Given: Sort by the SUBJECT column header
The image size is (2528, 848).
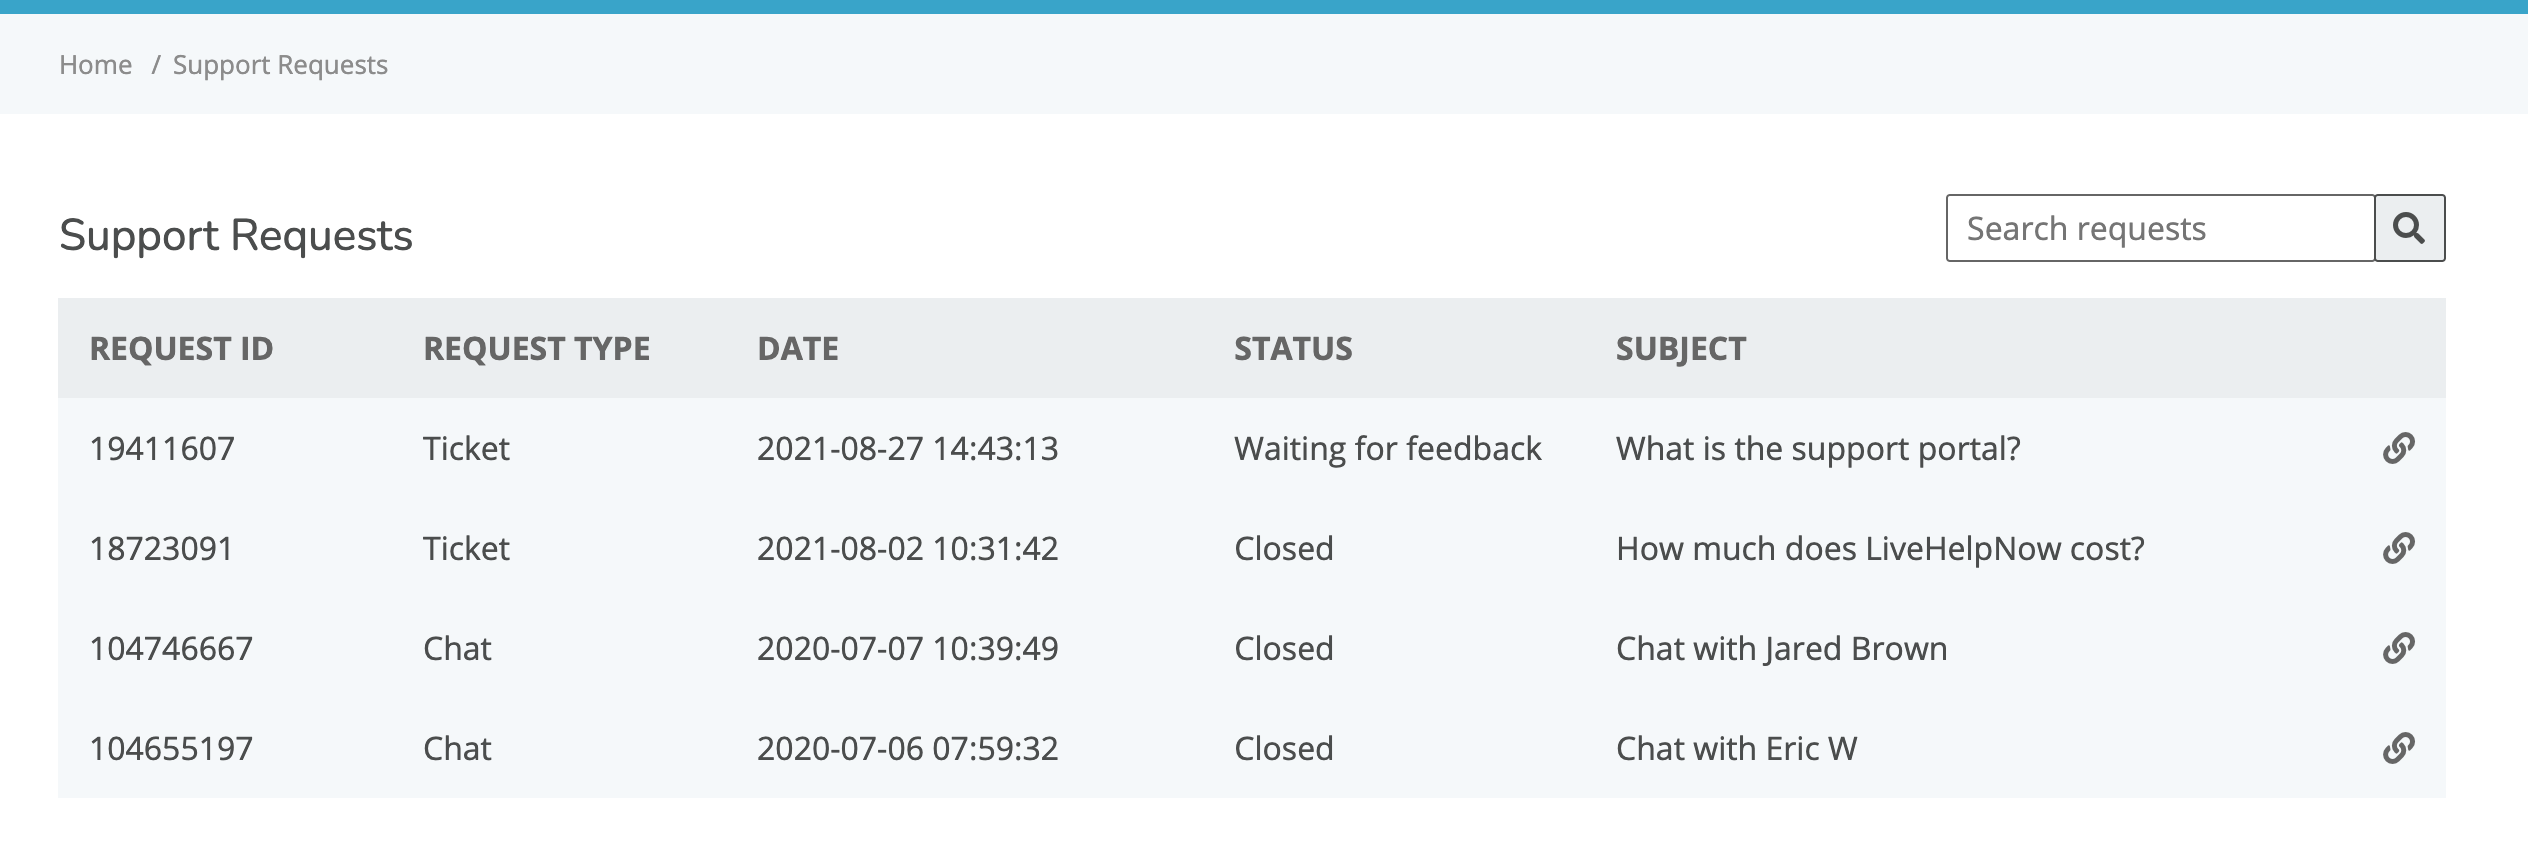Looking at the screenshot, I should (1681, 349).
